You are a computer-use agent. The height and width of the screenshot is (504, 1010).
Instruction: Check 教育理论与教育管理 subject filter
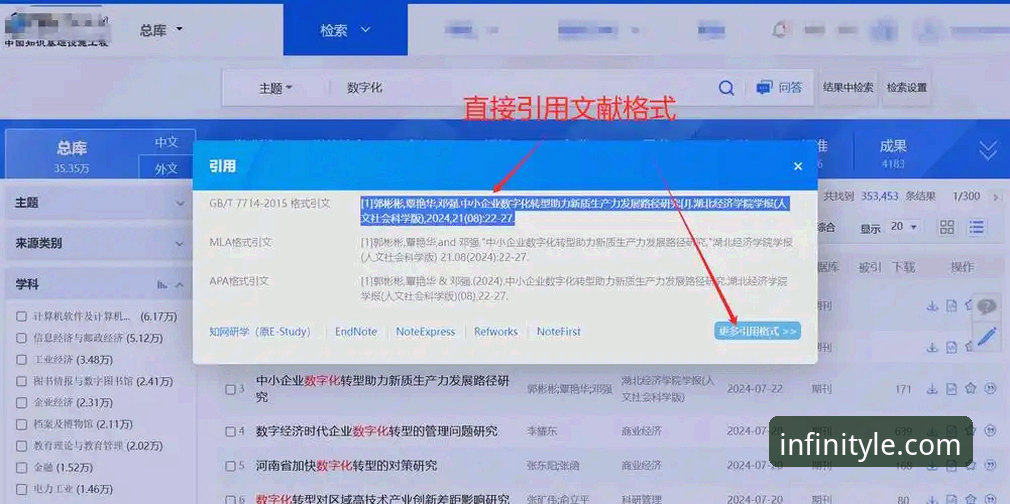point(22,445)
